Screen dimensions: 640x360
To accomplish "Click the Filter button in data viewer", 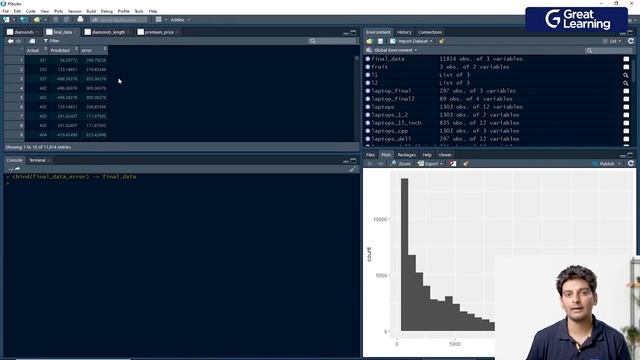I will tap(51, 41).
